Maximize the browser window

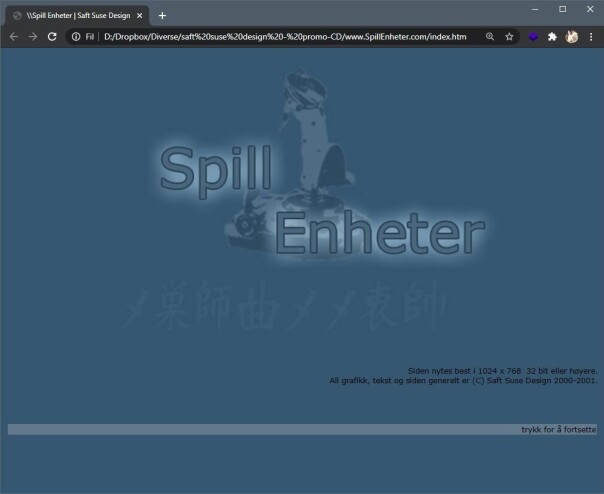pyautogui.click(x=562, y=9)
